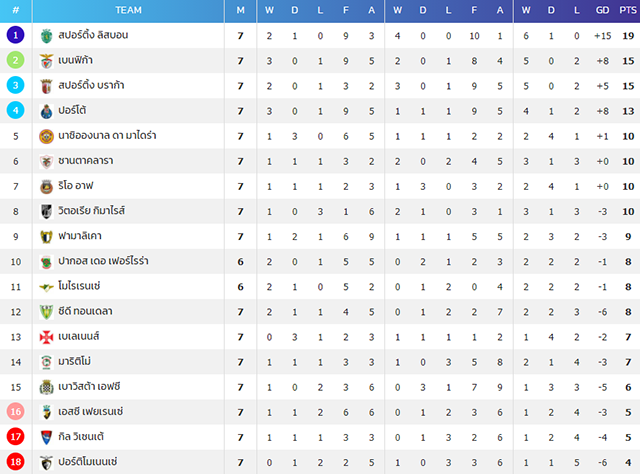Open team link ริโอ อาฟ
Image resolution: width=640 pixels, height=474 pixels.
click(x=76, y=186)
